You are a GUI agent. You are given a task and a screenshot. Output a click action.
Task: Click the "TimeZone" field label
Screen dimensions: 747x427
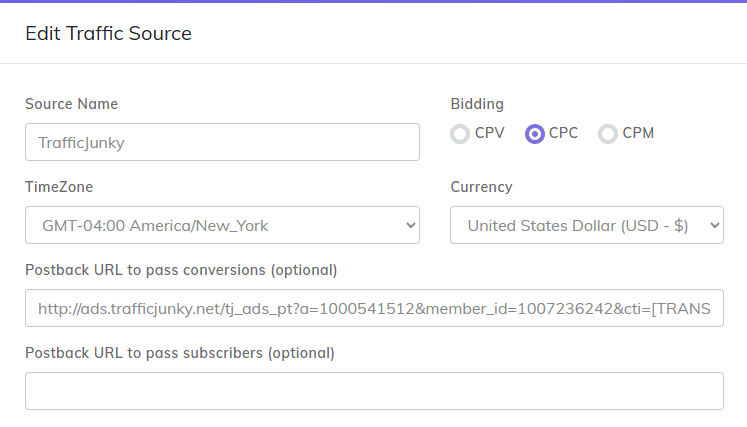tap(59, 187)
